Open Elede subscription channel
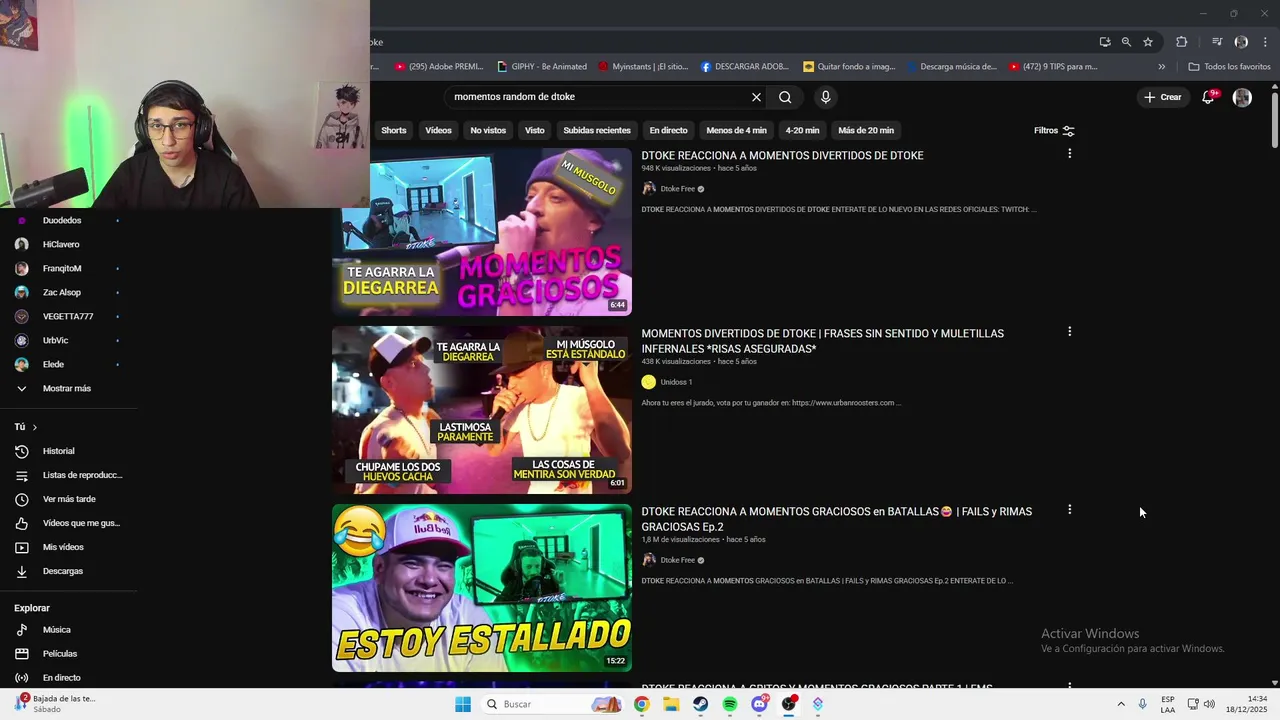The height and width of the screenshot is (720, 1280). [53, 364]
